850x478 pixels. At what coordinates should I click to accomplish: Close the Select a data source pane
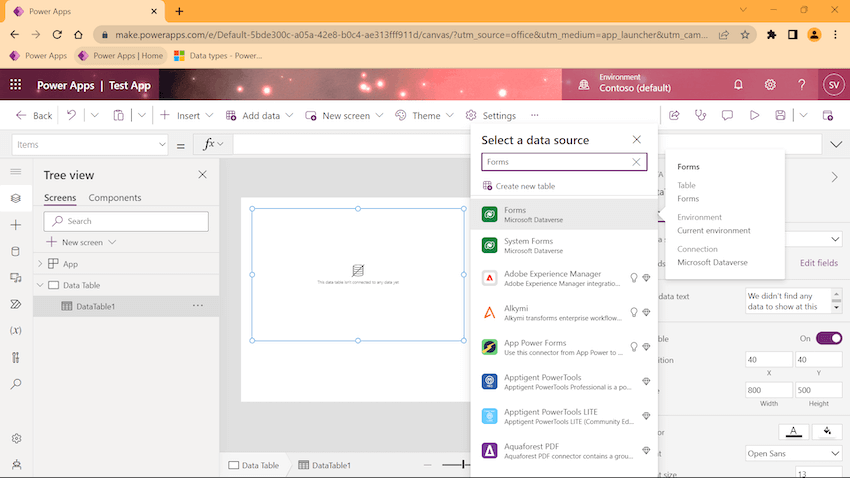(x=636, y=139)
